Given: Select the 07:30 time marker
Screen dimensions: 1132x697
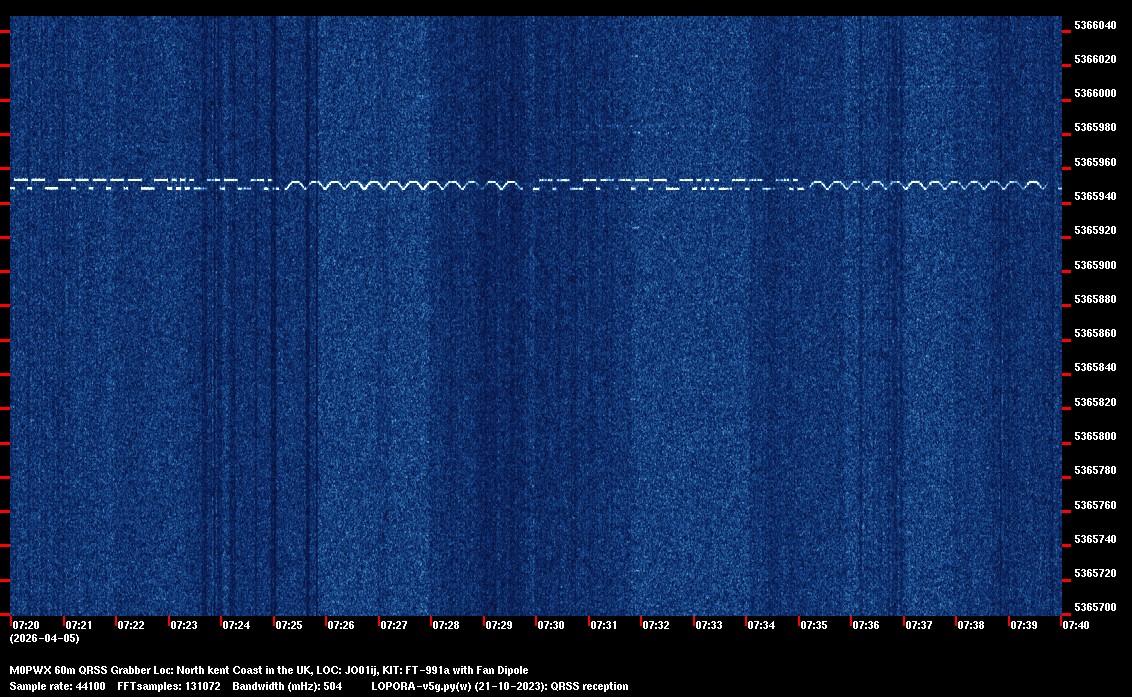Looking at the screenshot, I should click(551, 625).
